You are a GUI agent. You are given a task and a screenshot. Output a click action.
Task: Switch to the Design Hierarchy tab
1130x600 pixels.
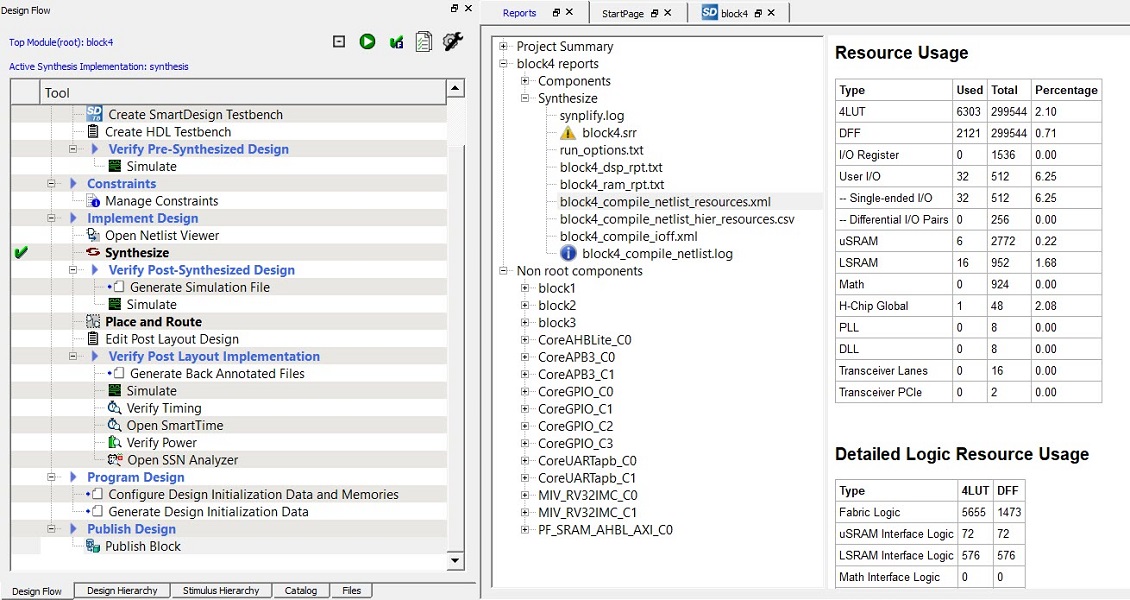122,591
